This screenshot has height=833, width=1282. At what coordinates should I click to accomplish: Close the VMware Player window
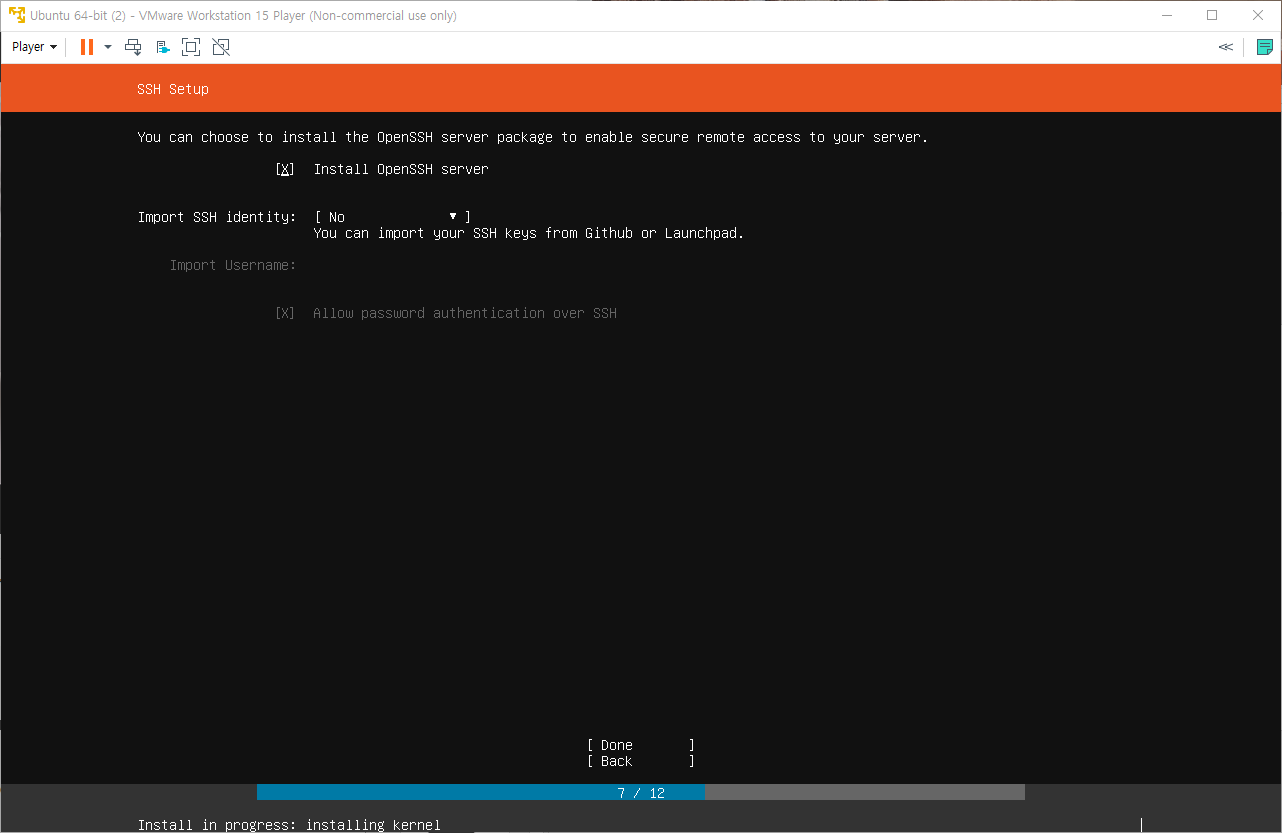click(1258, 15)
